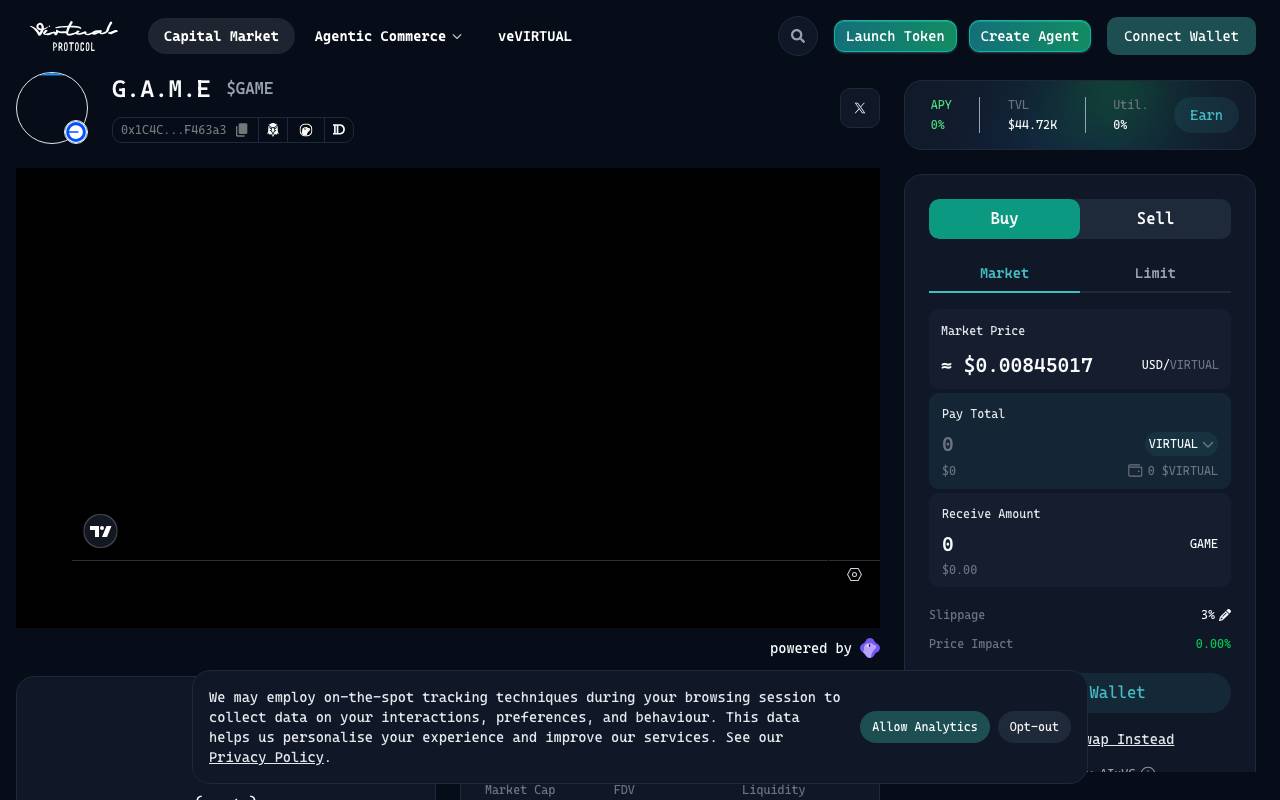The width and height of the screenshot is (1280, 800).
Task: Click the TVL value $44.72K
Action: (1032, 125)
